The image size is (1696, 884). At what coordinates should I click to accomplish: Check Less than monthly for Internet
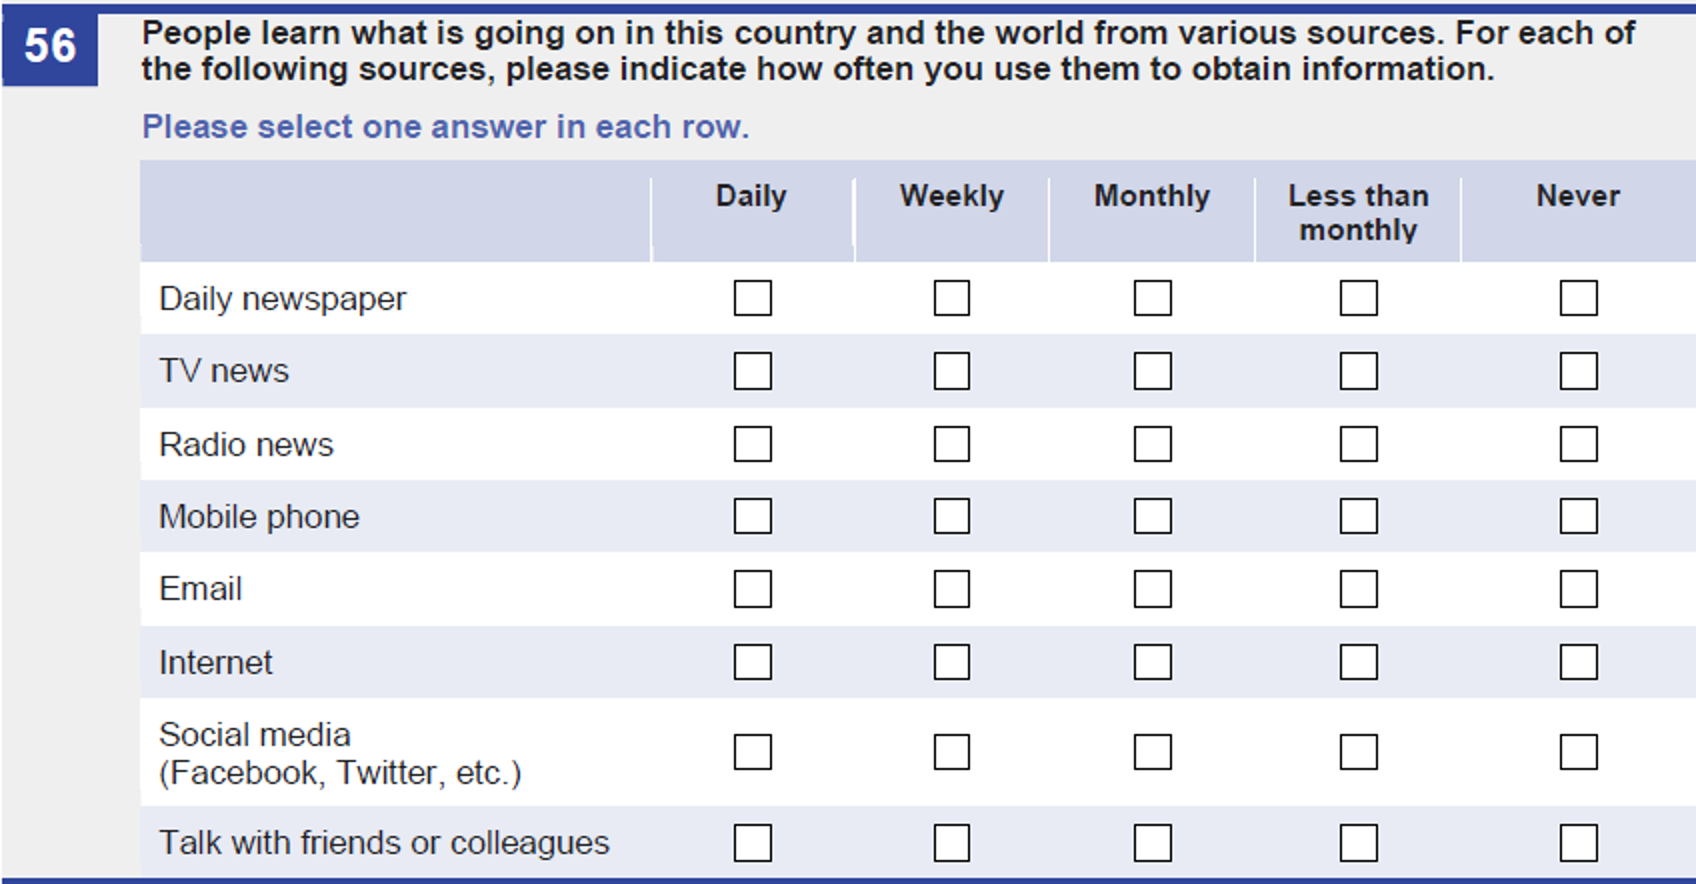click(x=1358, y=662)
